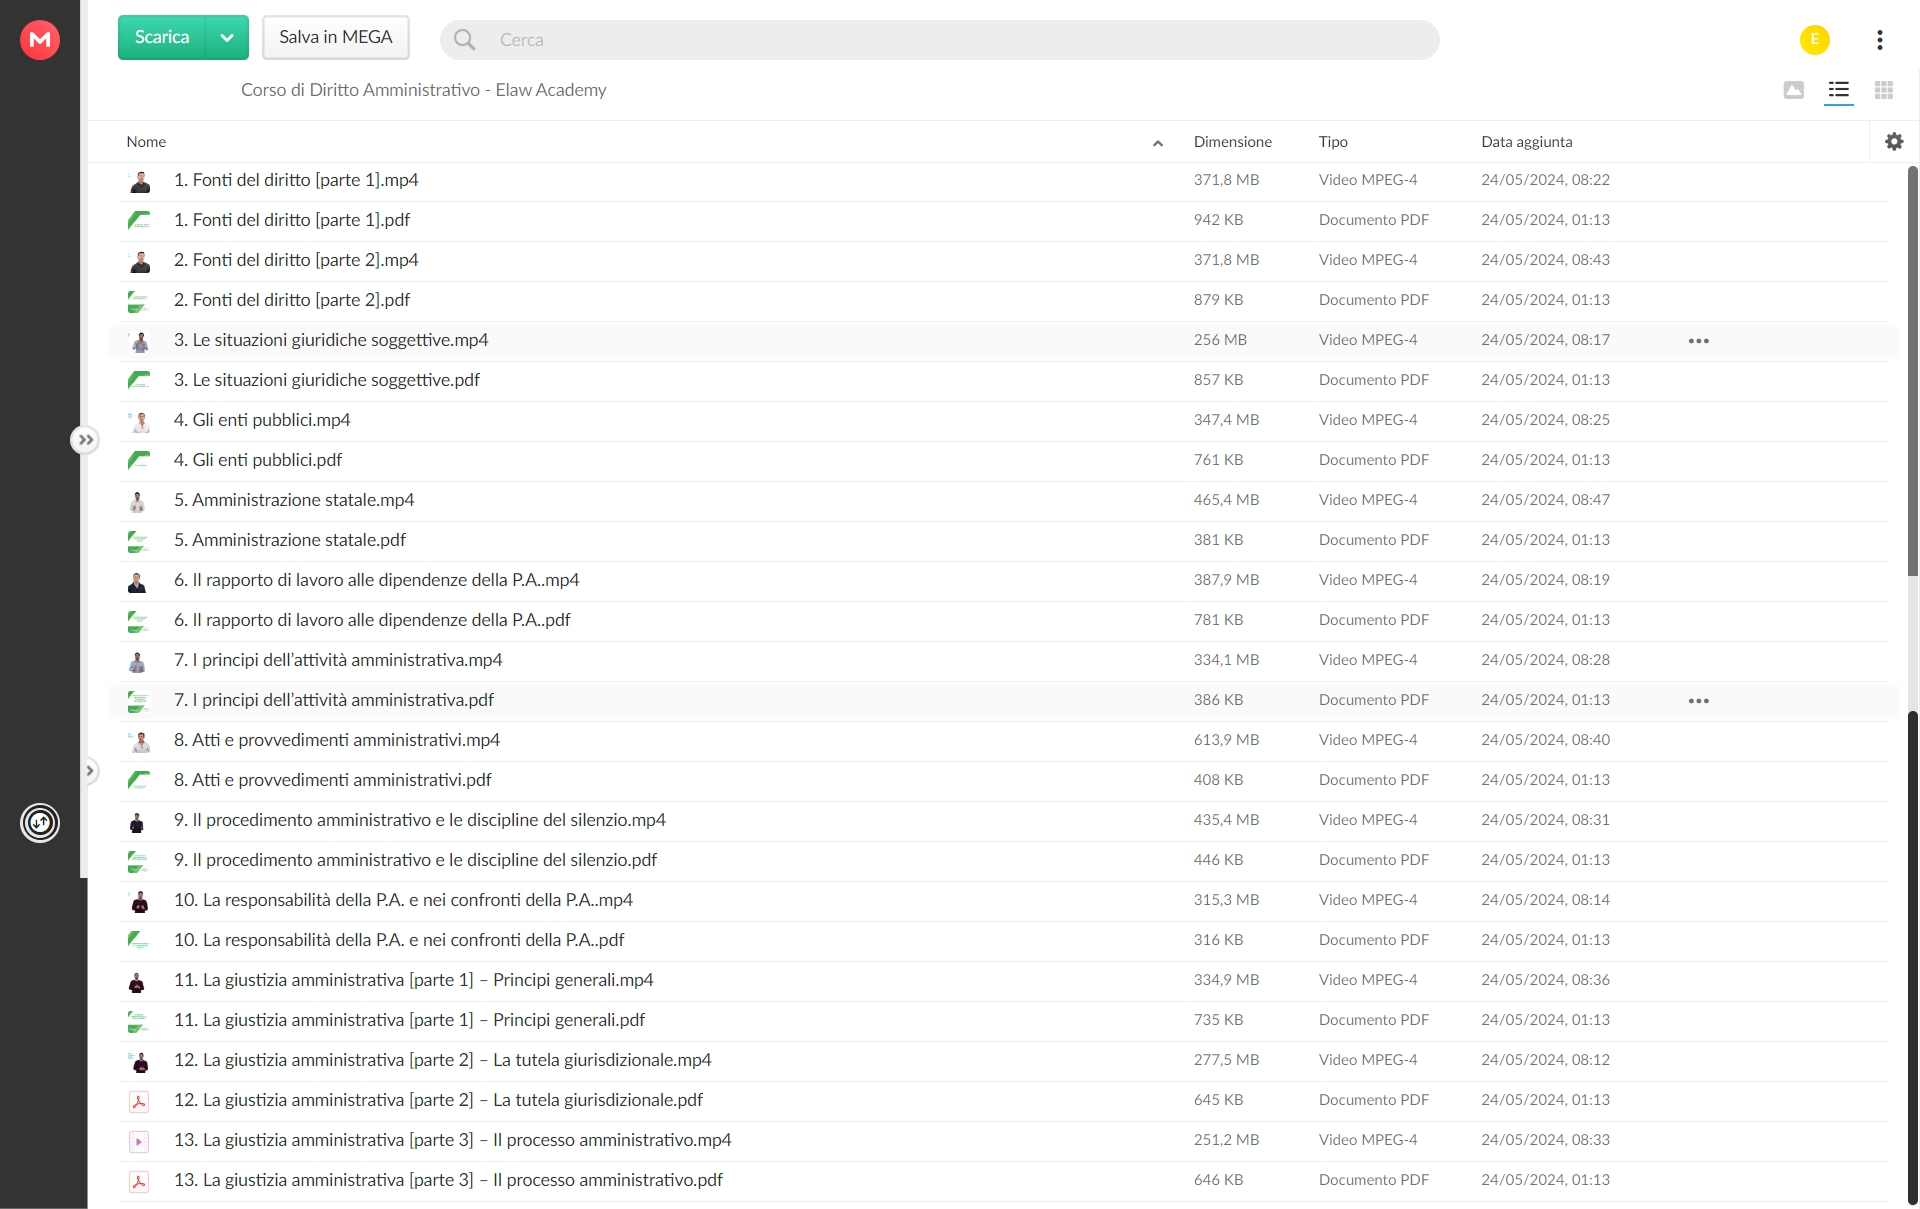
Task: Open thumbnail of 1. Fonti del diritto [parte 1].mp4
Action: [140, 181]
